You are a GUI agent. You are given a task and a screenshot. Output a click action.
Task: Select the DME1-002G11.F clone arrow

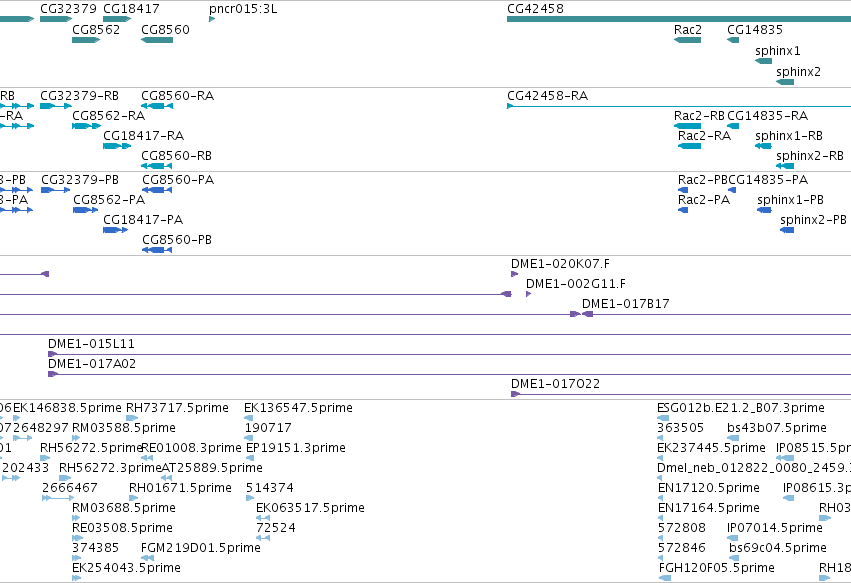529,294
